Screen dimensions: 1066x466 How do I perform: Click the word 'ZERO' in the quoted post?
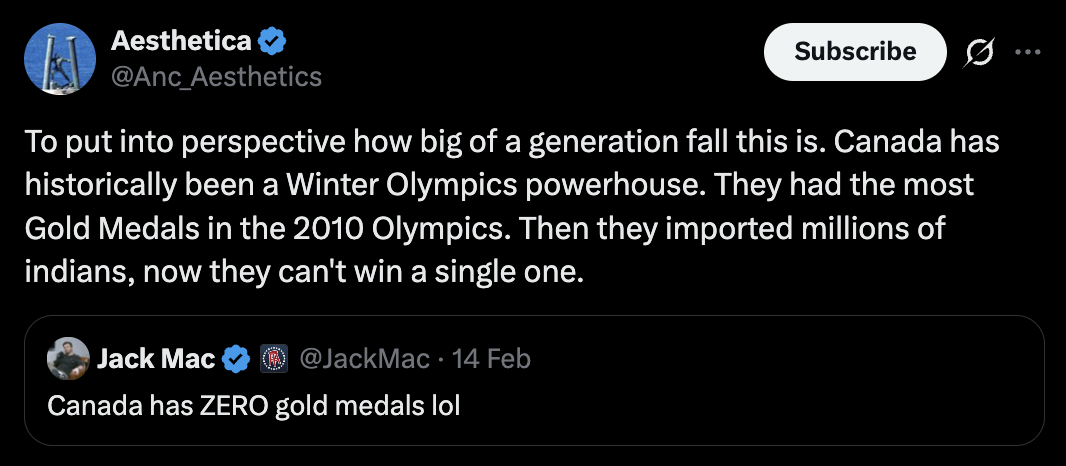point(235,406)
